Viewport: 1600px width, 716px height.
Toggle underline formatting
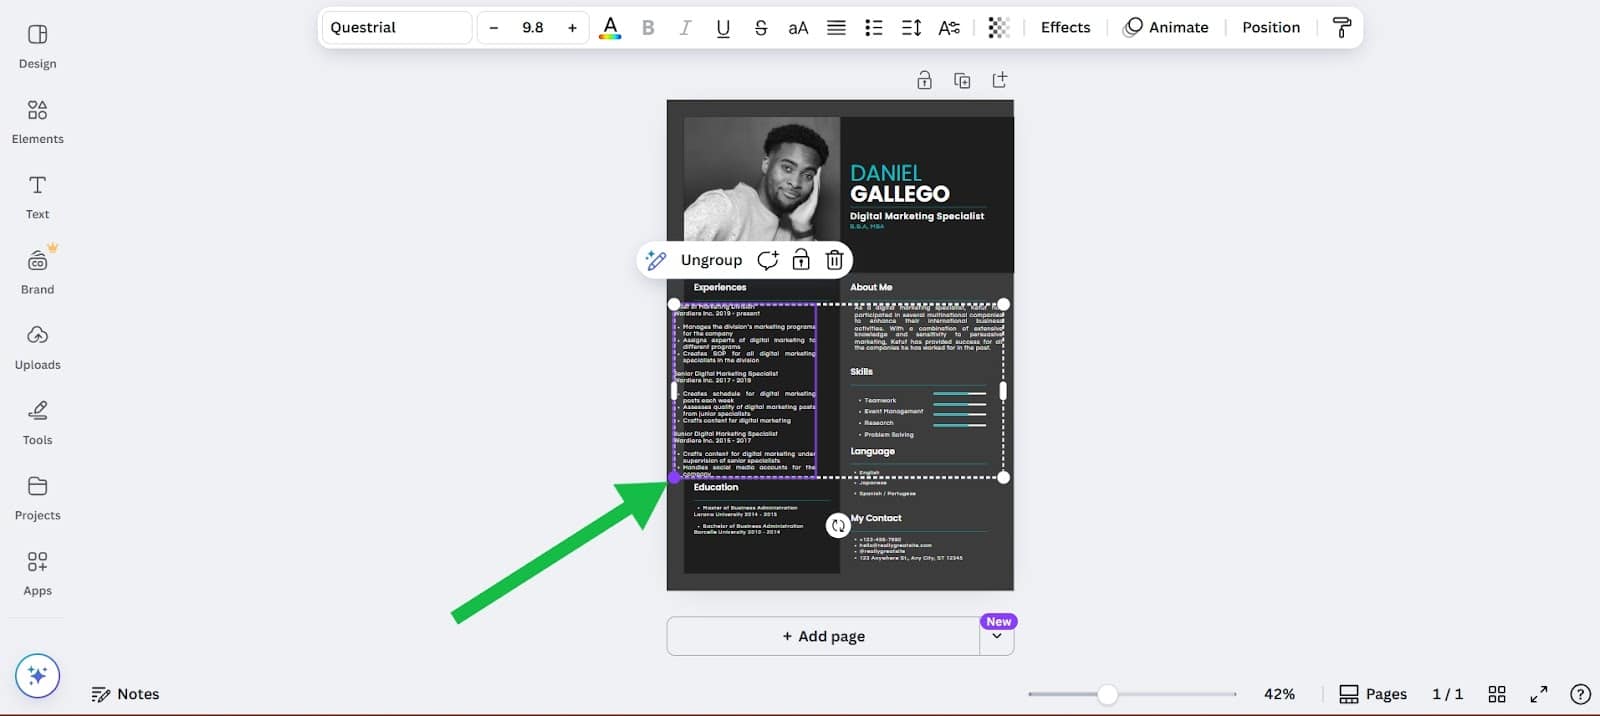point(723,28)
